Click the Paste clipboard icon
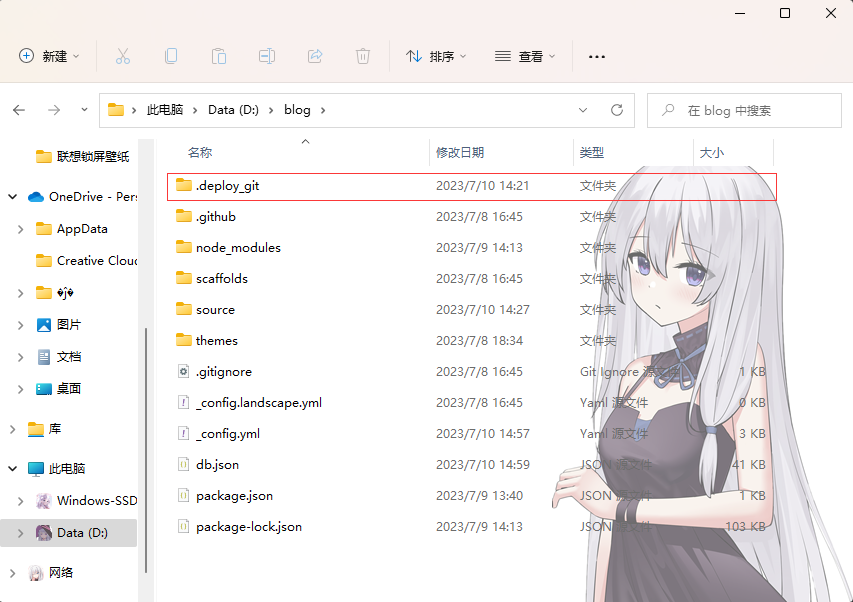The height and width of the screenshot is (602, 853). tap(219, 56)
